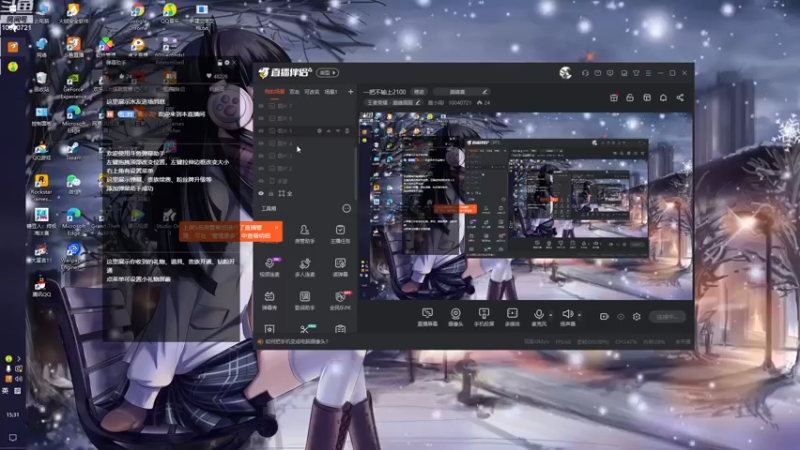Expand speaker options arrow
The width and height of the screenshot is (800, 450).
579,315
